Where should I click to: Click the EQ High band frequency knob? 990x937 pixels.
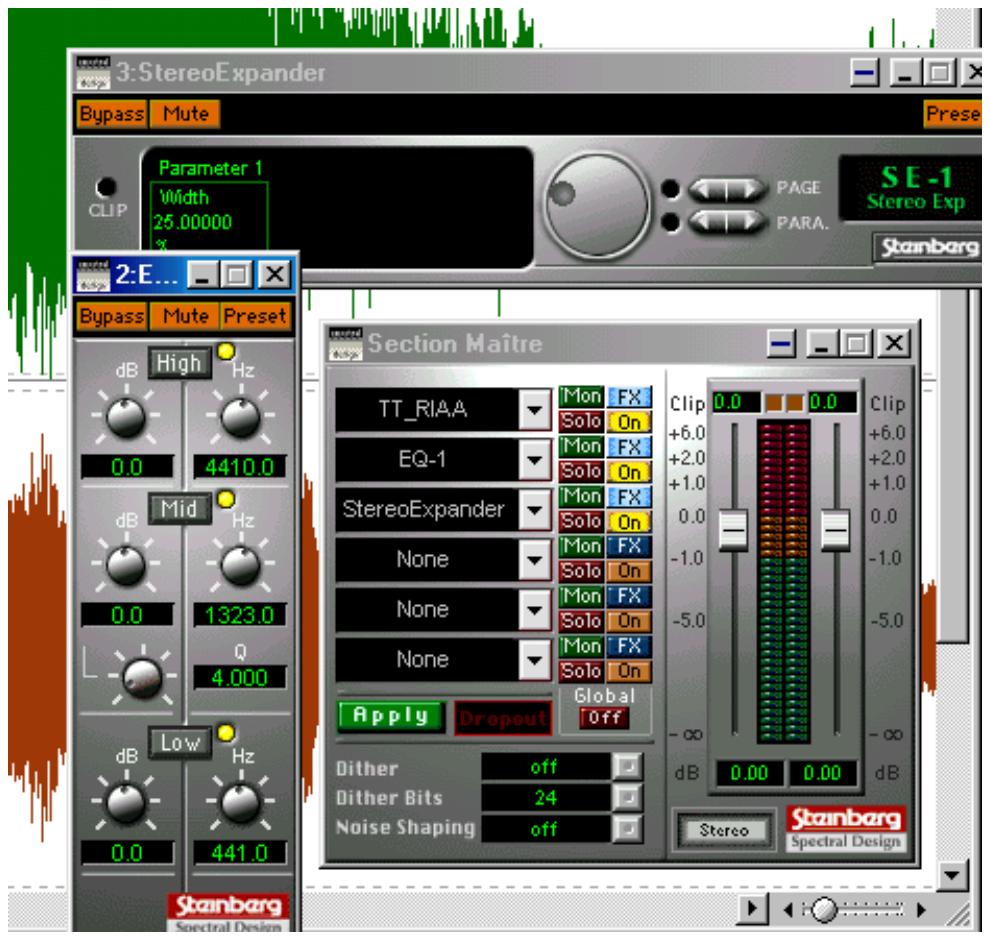point(240,417)
